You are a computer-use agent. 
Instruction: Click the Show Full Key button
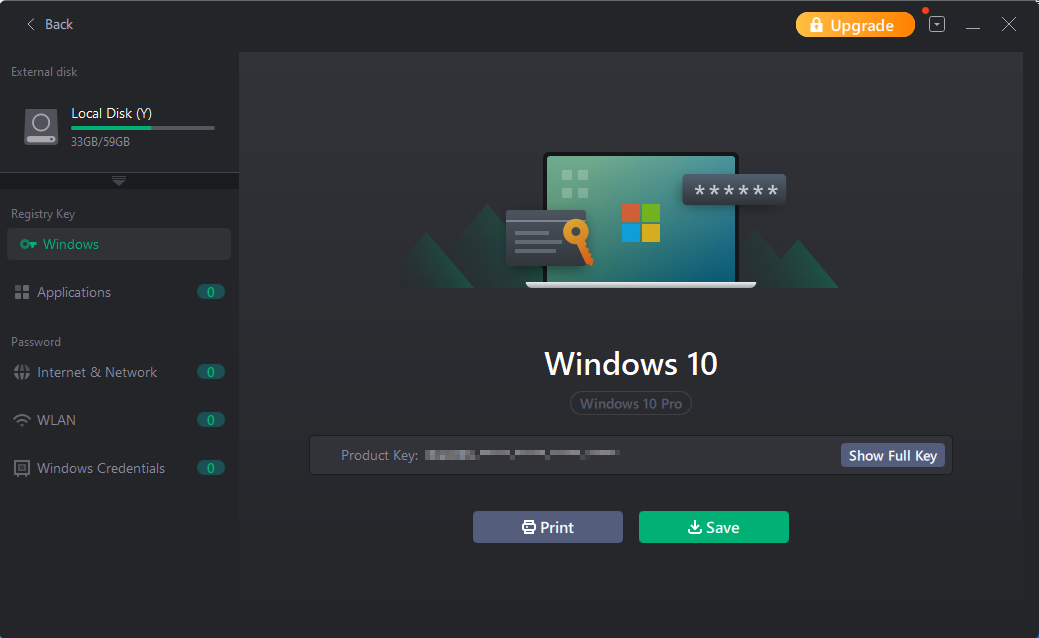pyautogui.click(x=893, y=456)
